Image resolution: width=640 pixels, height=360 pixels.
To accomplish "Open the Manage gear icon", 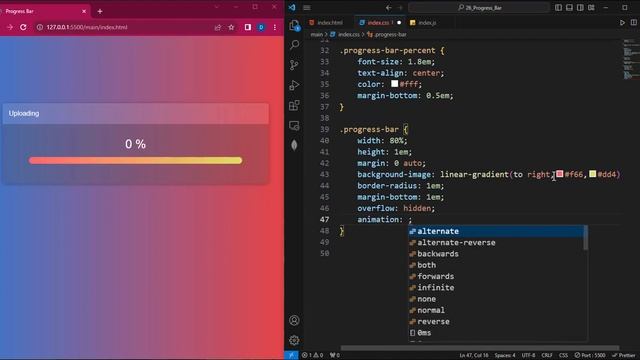I will tap(294, 340).
